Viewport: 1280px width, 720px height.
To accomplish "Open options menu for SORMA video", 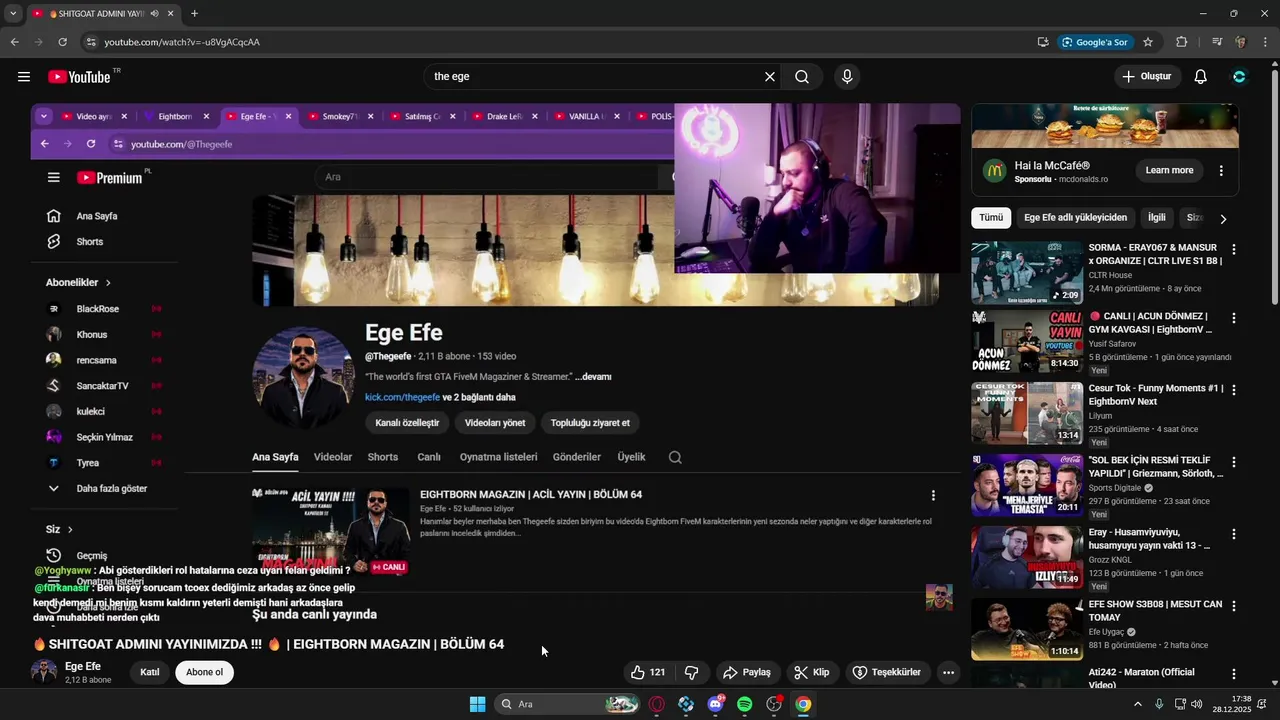I will [x=1233, y=250].
